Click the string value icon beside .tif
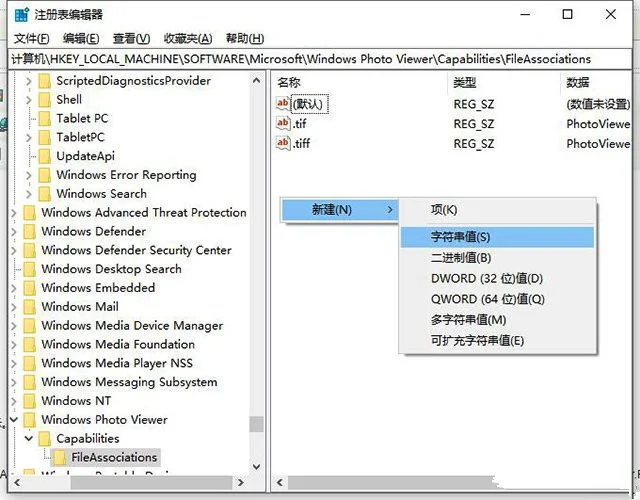Viewport: 640px width, 500px height. pos(283,124)
